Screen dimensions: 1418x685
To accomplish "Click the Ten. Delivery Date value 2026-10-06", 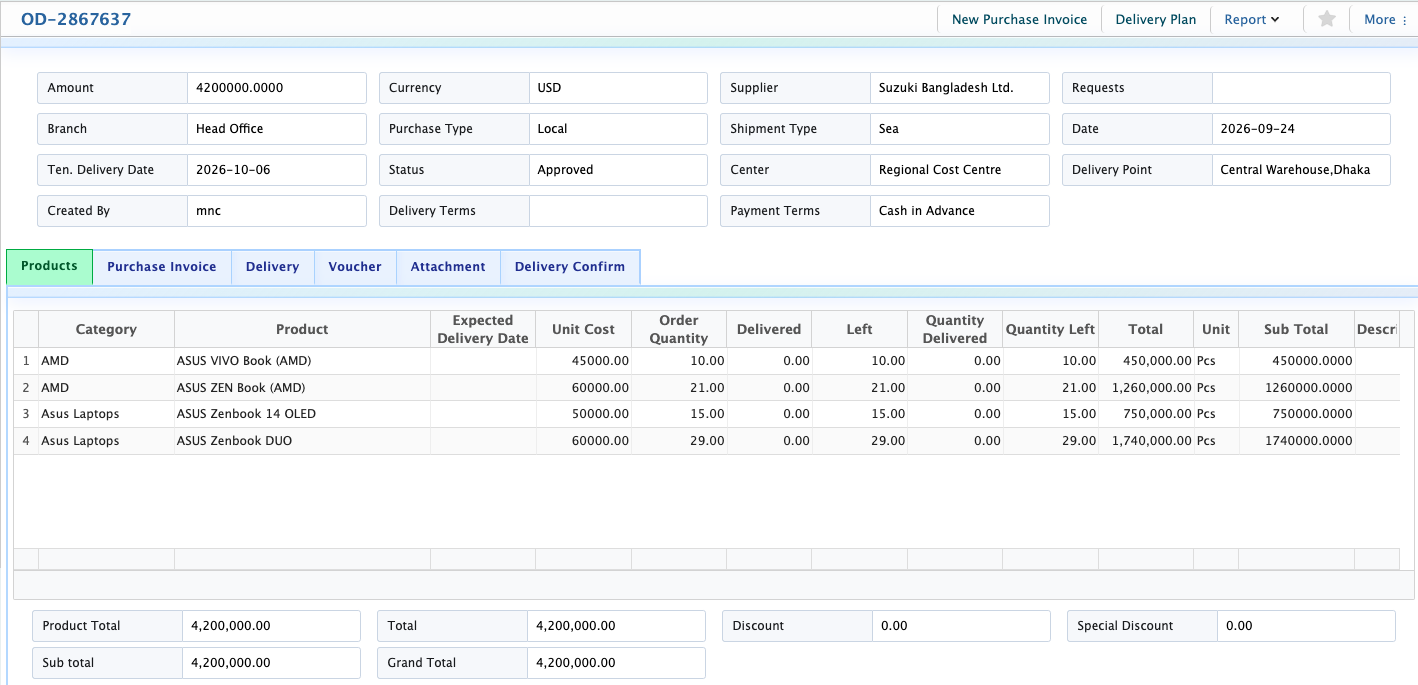I will (277, 170).
